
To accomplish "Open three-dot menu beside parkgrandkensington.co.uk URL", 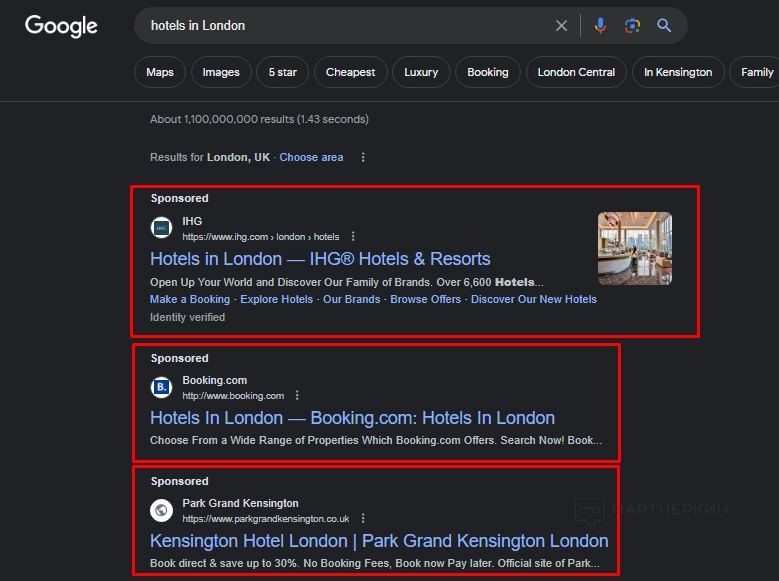I will click(x=363, y=518).
